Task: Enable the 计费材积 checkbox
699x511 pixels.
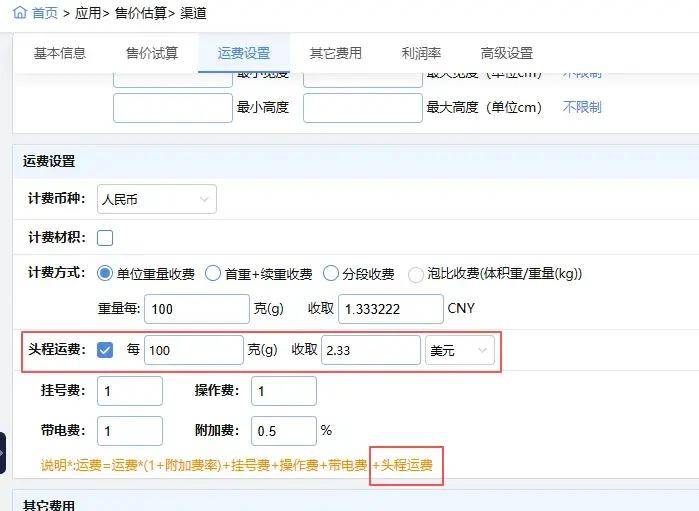Action: [105, 238]
